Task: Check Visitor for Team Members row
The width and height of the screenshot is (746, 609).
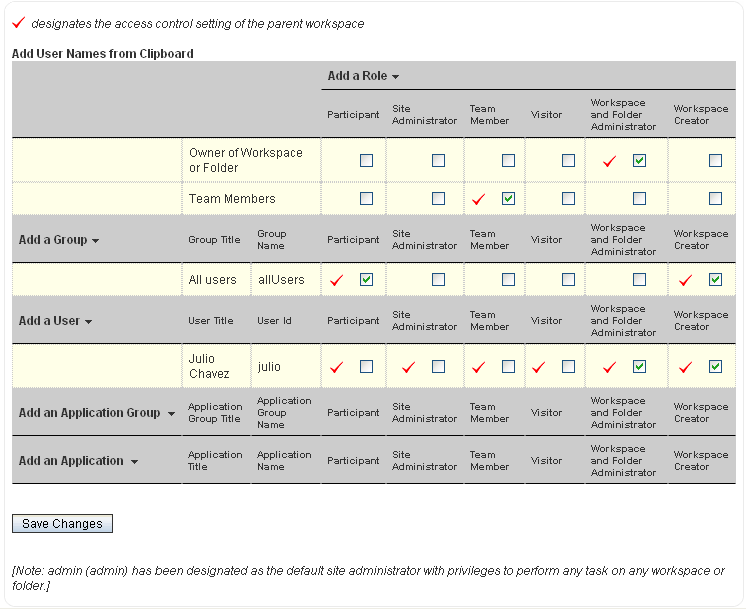Action: point(568,198)
